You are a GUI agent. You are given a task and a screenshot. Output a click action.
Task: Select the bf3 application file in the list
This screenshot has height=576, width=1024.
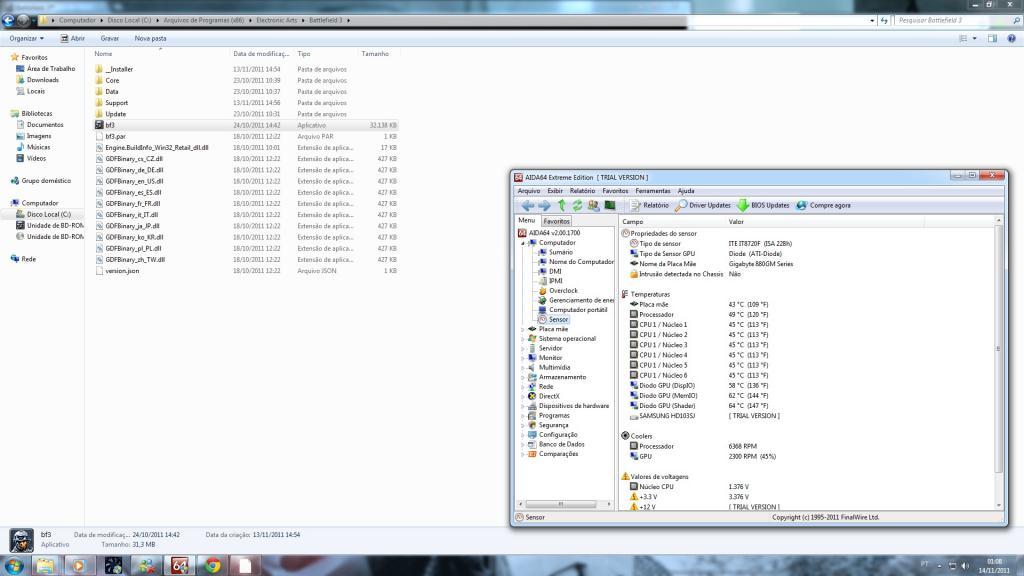[246, 125]
